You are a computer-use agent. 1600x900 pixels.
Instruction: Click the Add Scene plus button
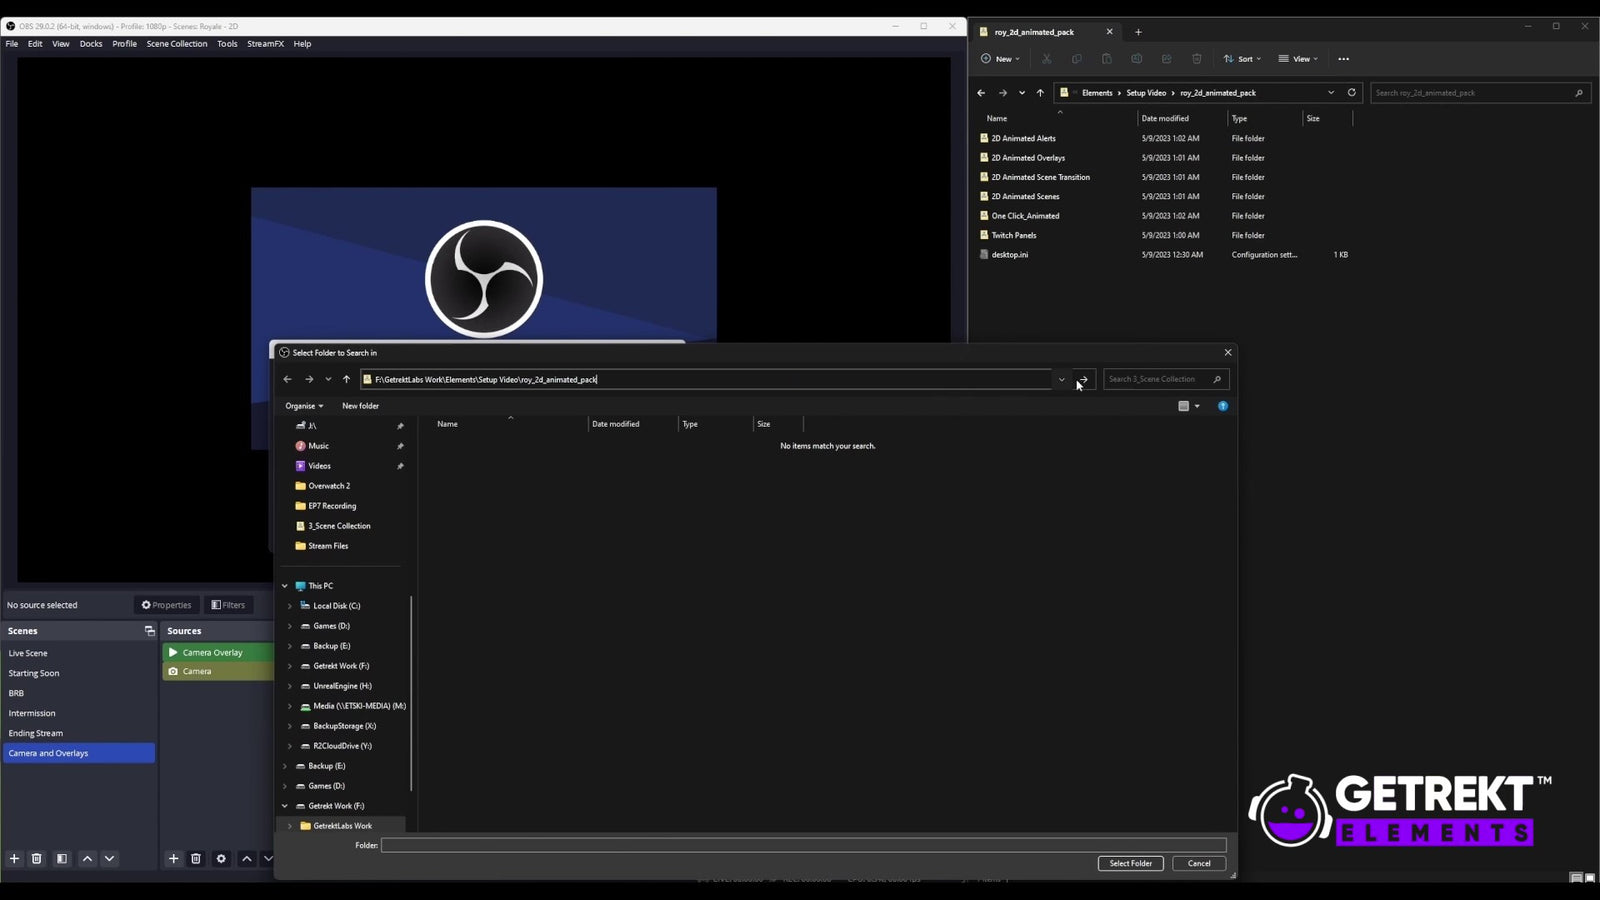click(14, 858)
